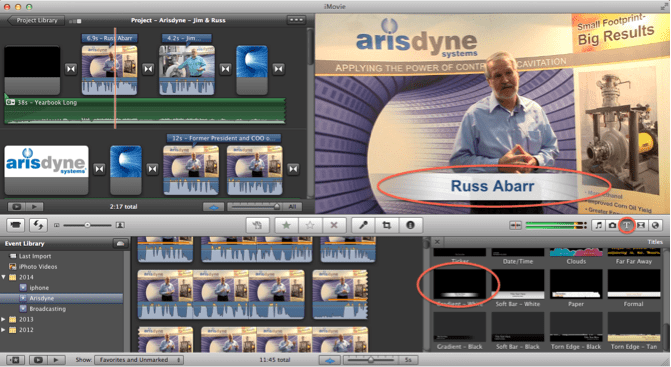
Task: Toggle the Event Library list visibility
Action: point(15,360)
